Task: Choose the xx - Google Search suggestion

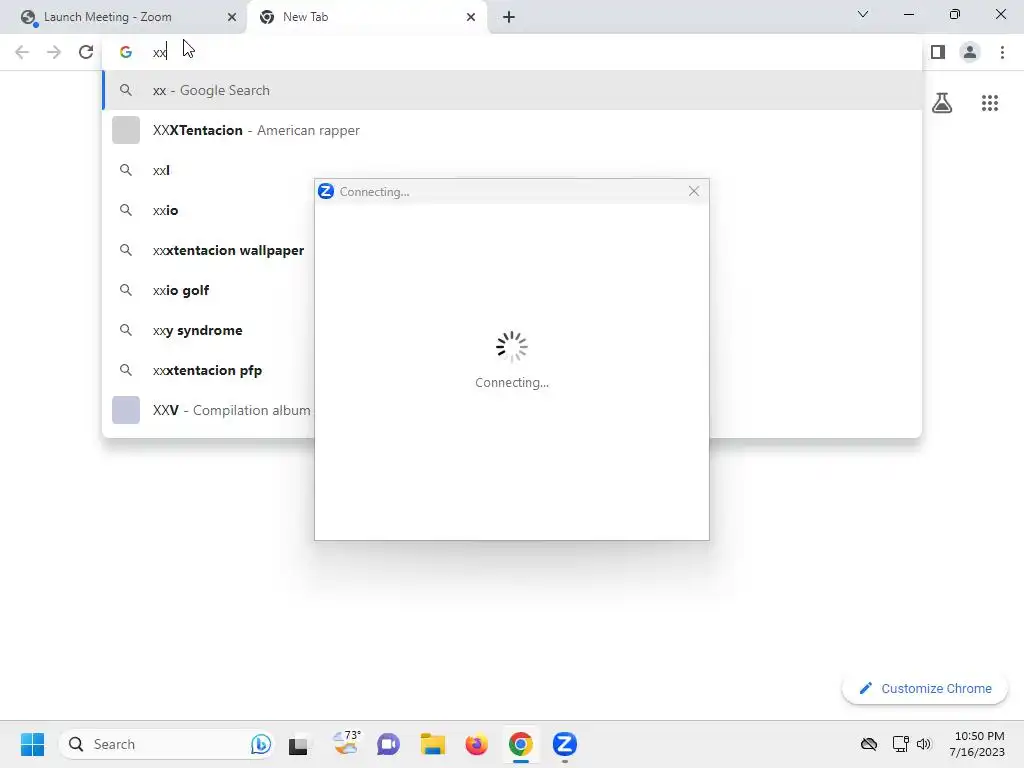Action: (513, 90)
